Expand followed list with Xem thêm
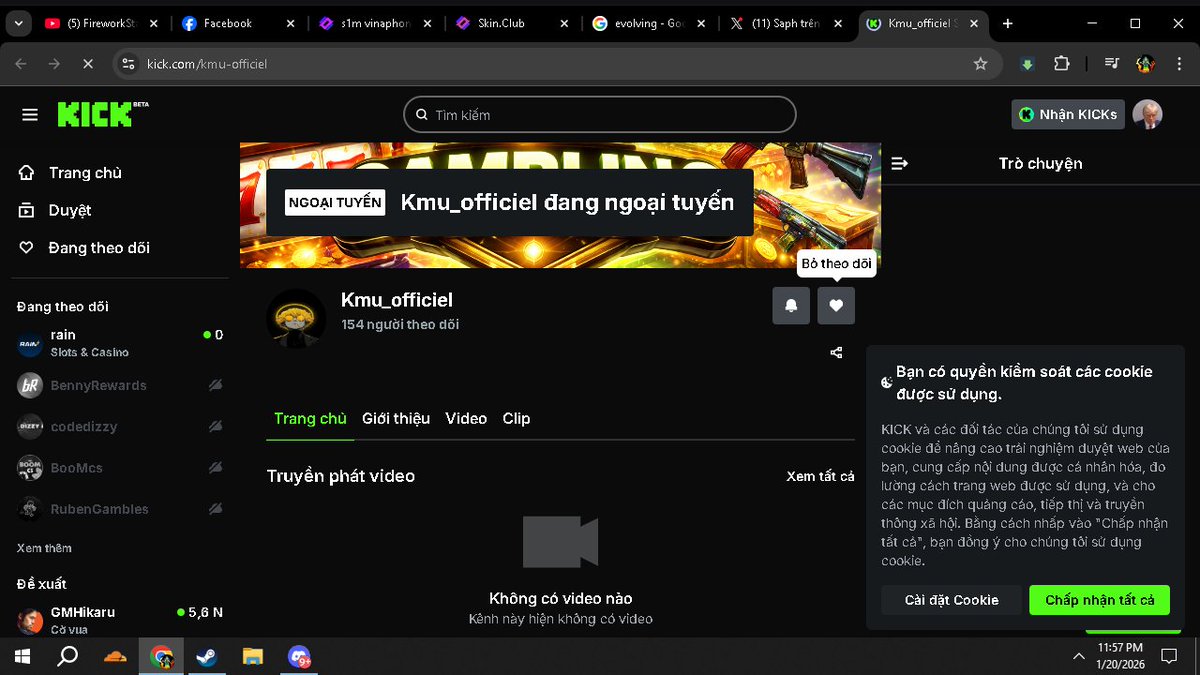The height and width of the screenshot is (675, 1200). (44, 548)
